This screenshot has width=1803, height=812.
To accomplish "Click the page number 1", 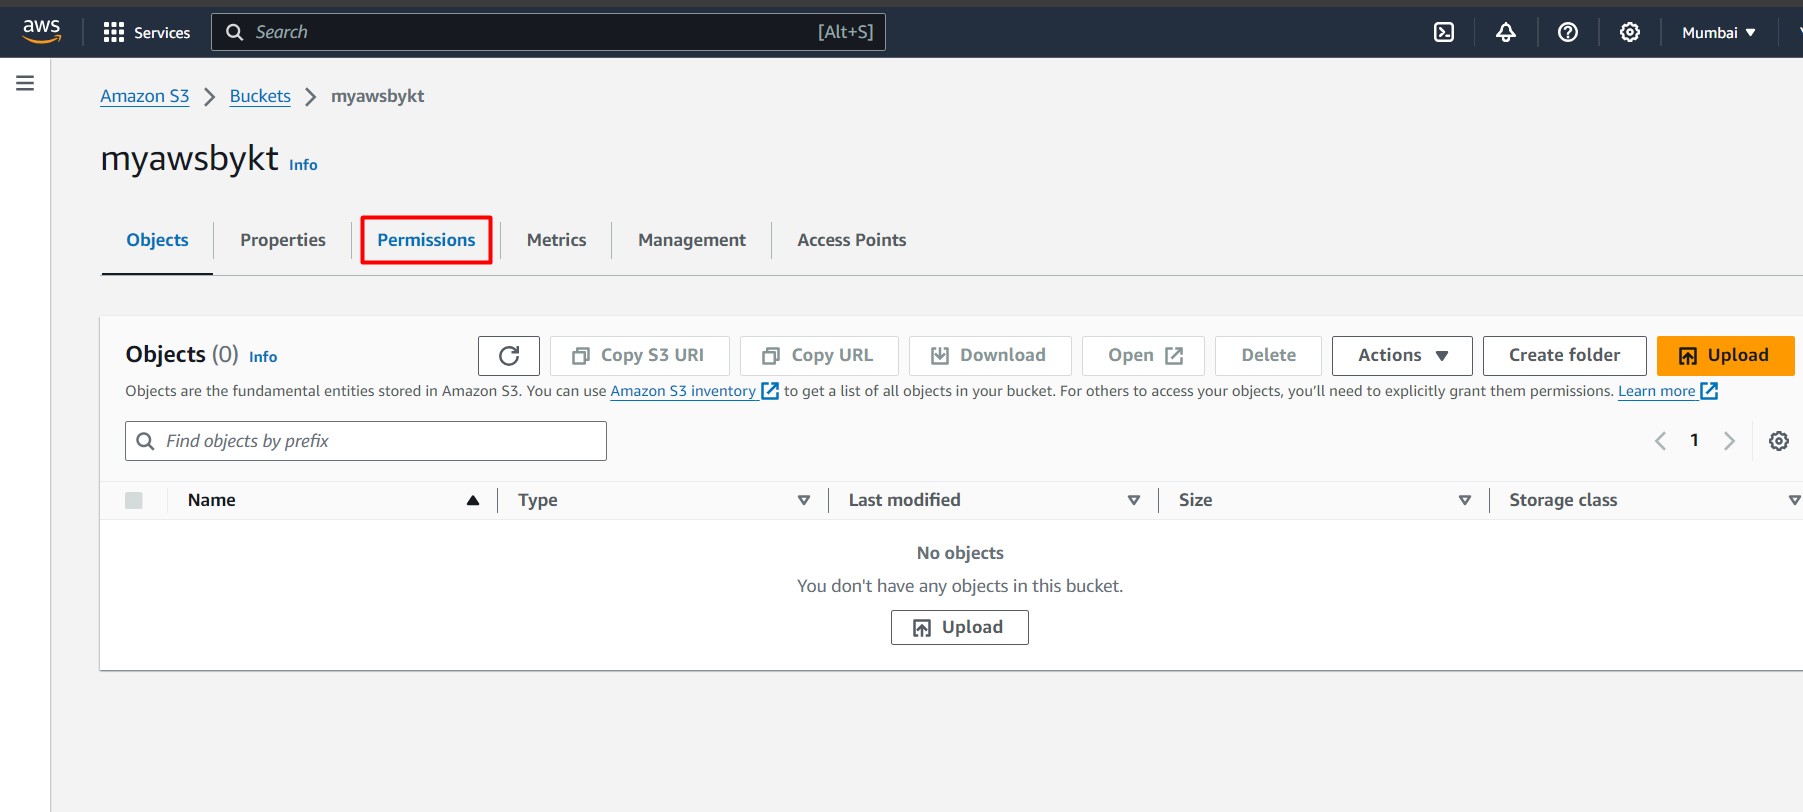I will tap(1694, 440).
